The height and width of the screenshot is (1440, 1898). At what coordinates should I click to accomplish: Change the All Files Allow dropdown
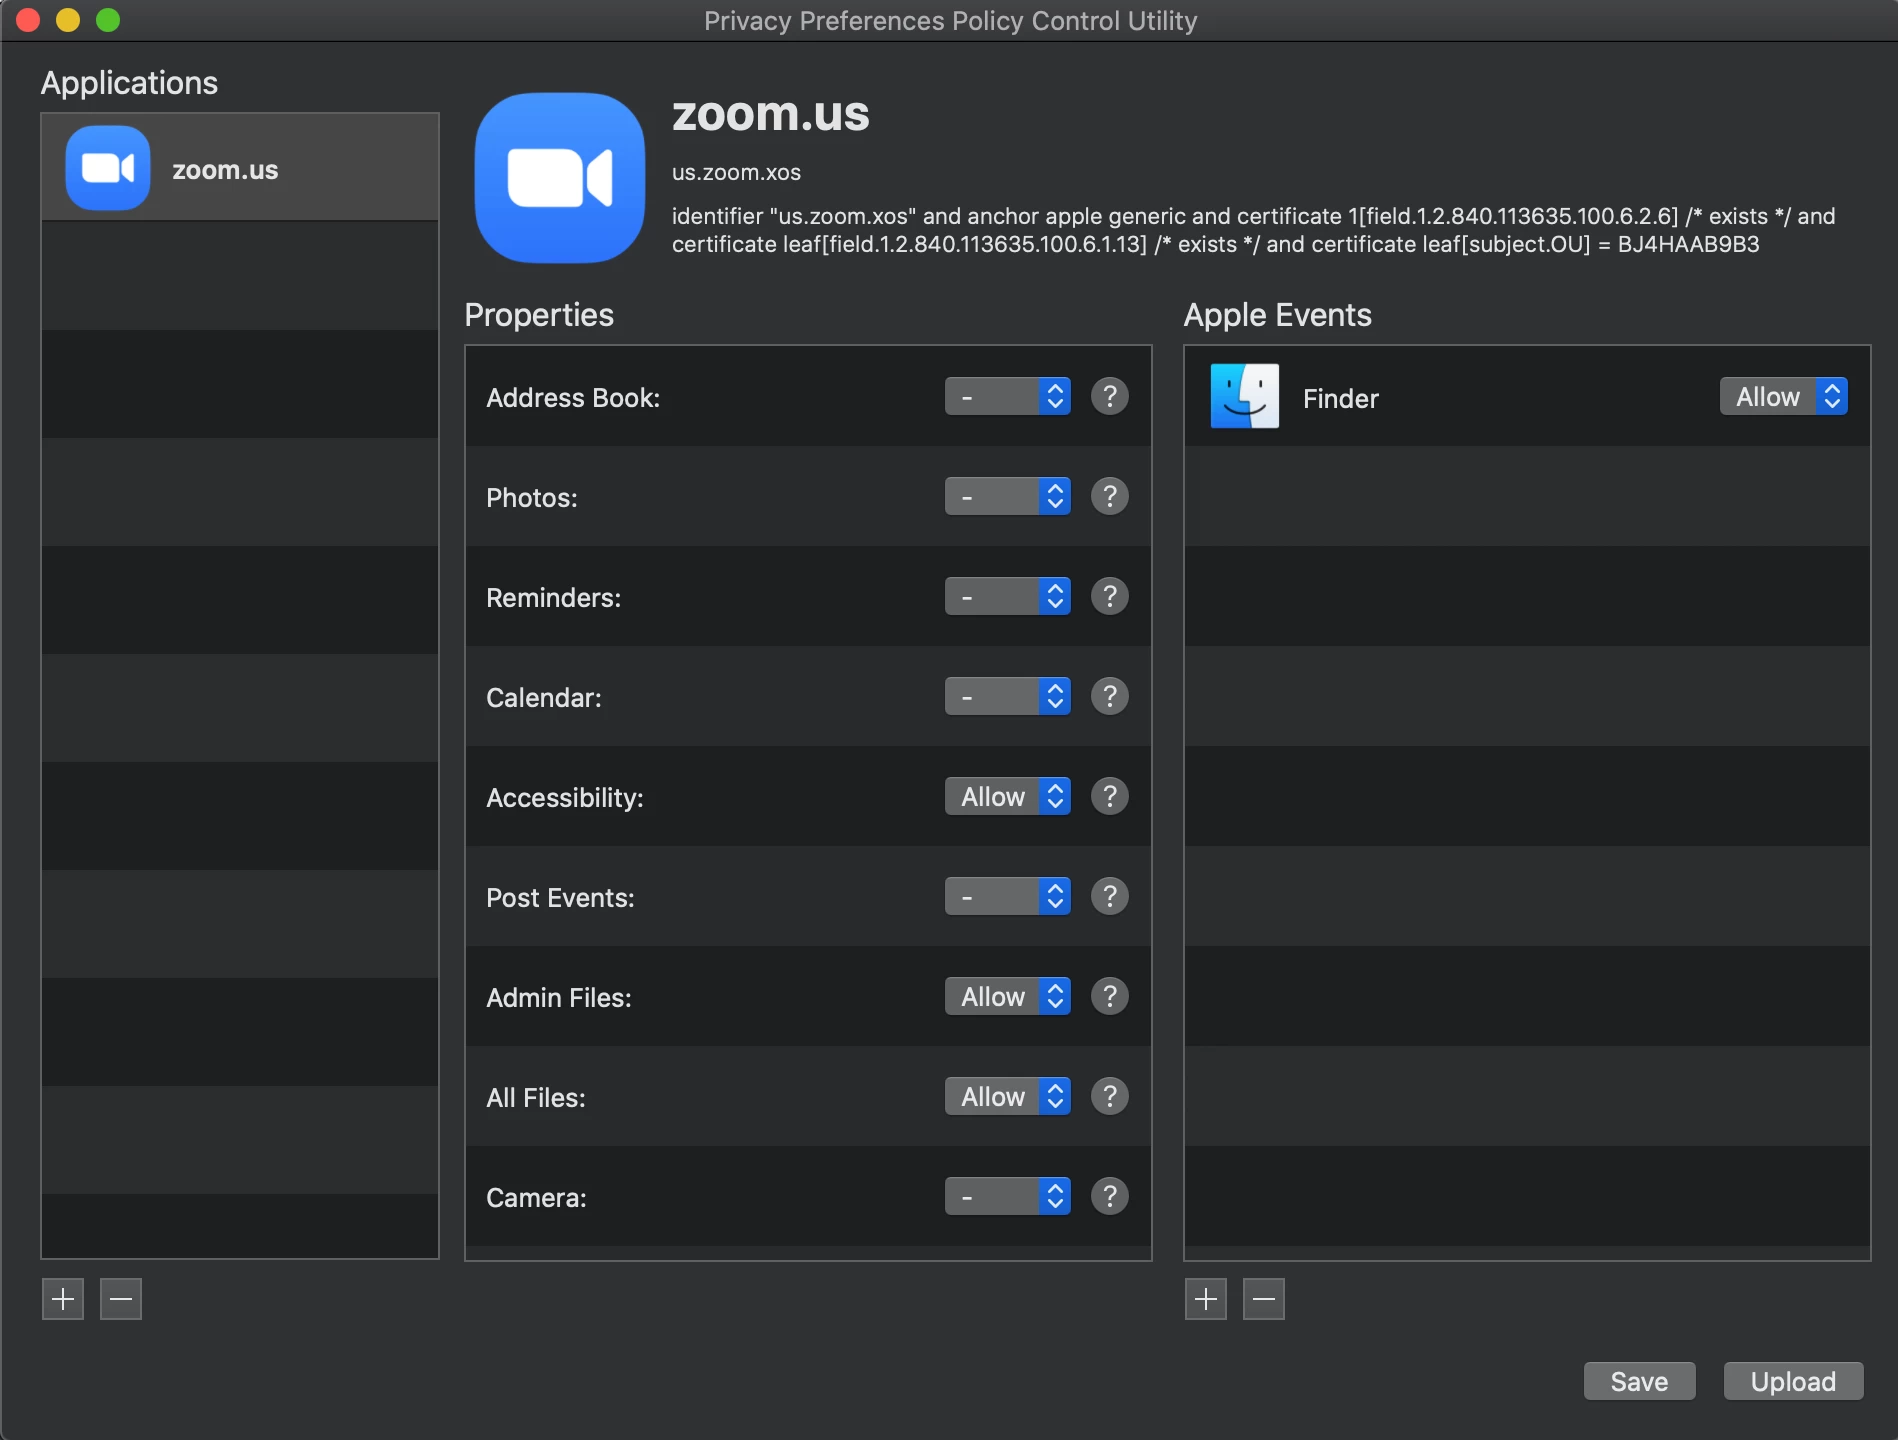[x=1008, y=1097]
